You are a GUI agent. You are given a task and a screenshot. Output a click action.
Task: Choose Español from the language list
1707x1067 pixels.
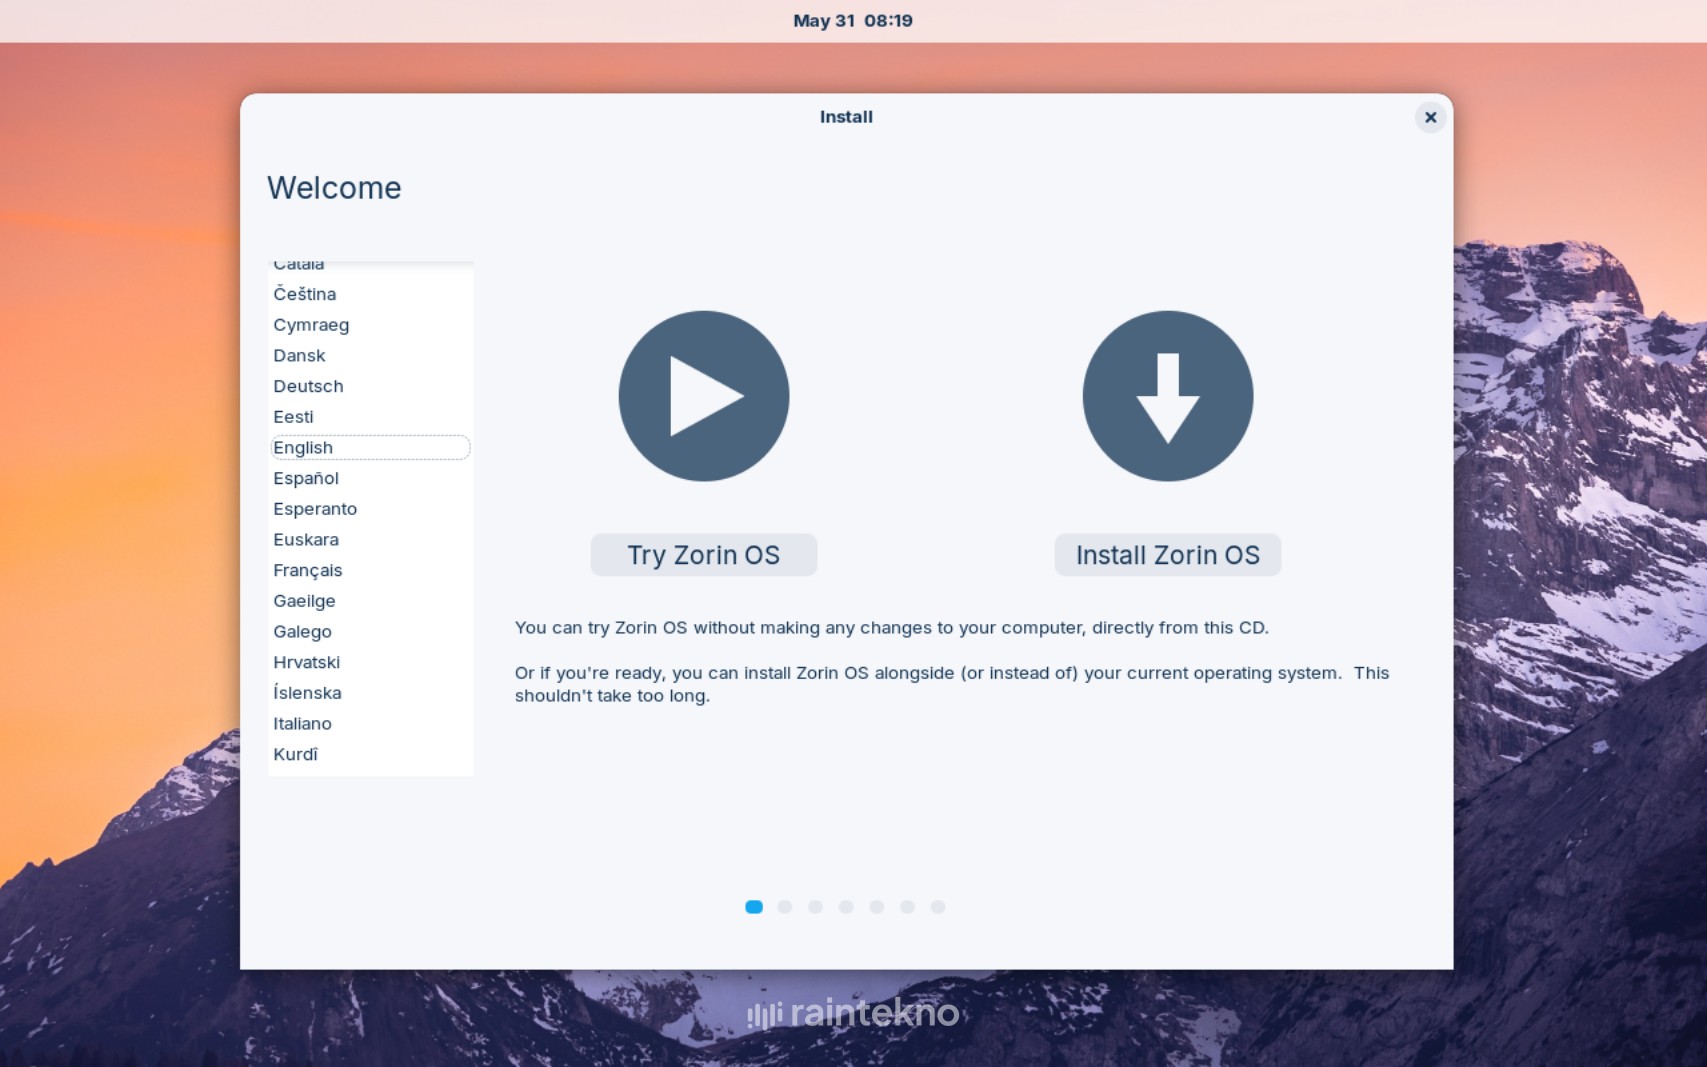(306, 478)
